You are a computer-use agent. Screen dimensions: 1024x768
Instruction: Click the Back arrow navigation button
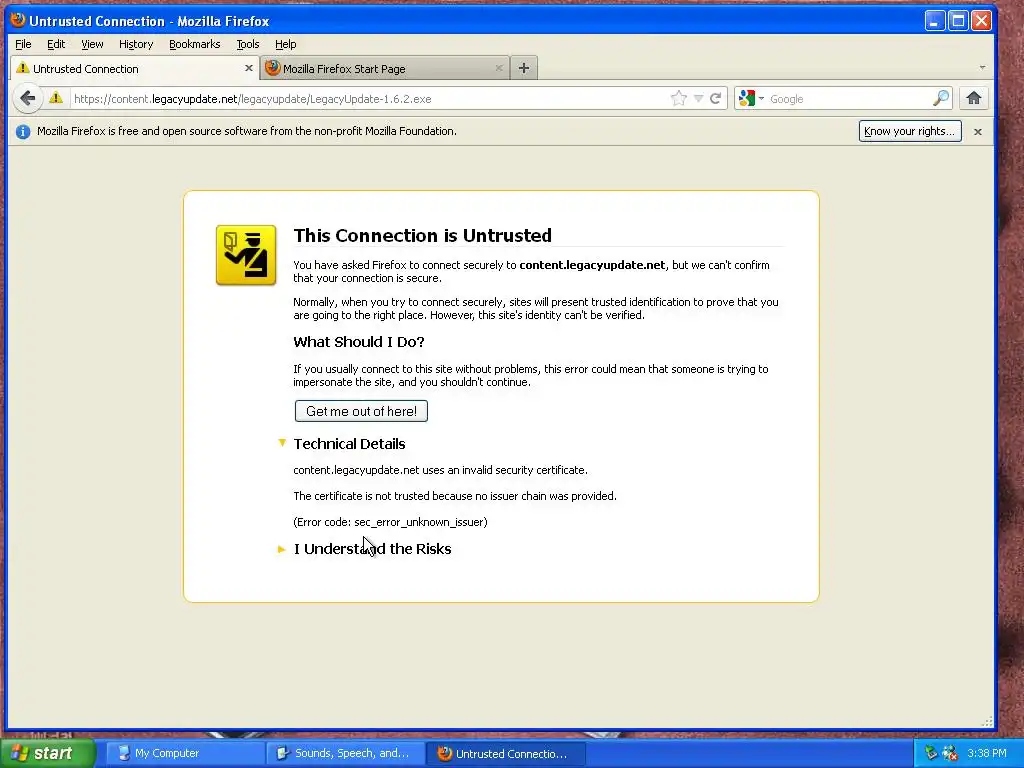pos(27,99)
